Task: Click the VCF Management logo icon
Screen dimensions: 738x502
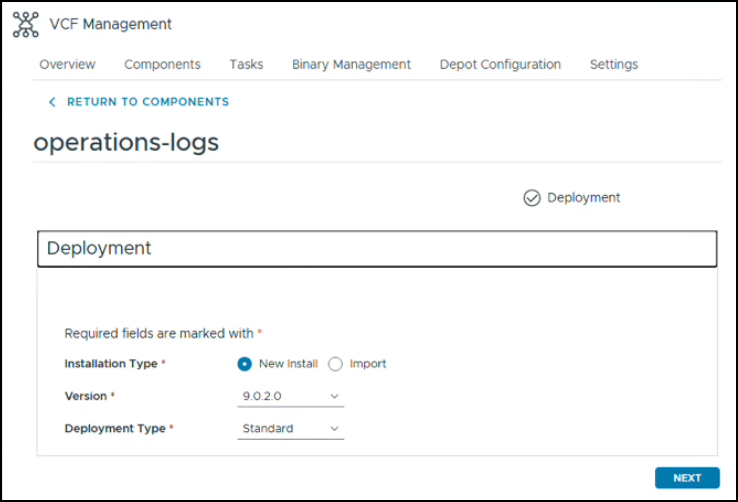Action: pyautogui.click(x=25, y=24)
